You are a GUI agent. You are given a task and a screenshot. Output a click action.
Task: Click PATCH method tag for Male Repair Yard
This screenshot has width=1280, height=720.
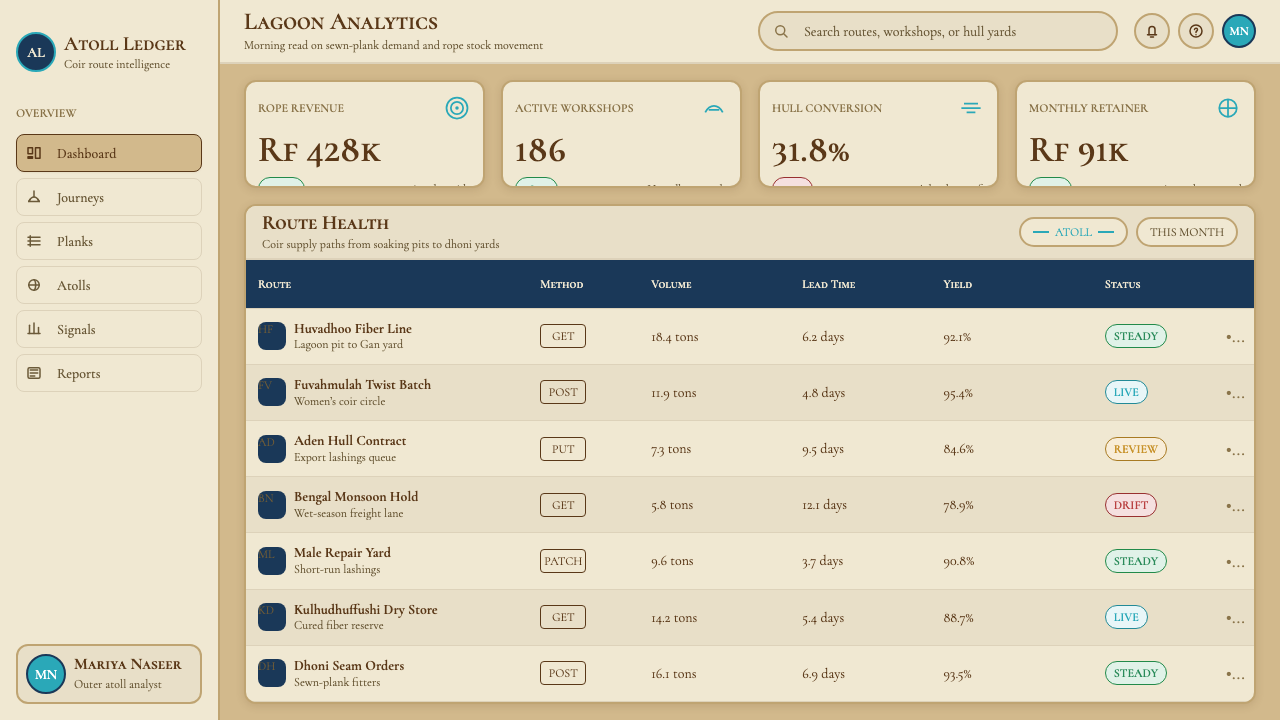563,561
